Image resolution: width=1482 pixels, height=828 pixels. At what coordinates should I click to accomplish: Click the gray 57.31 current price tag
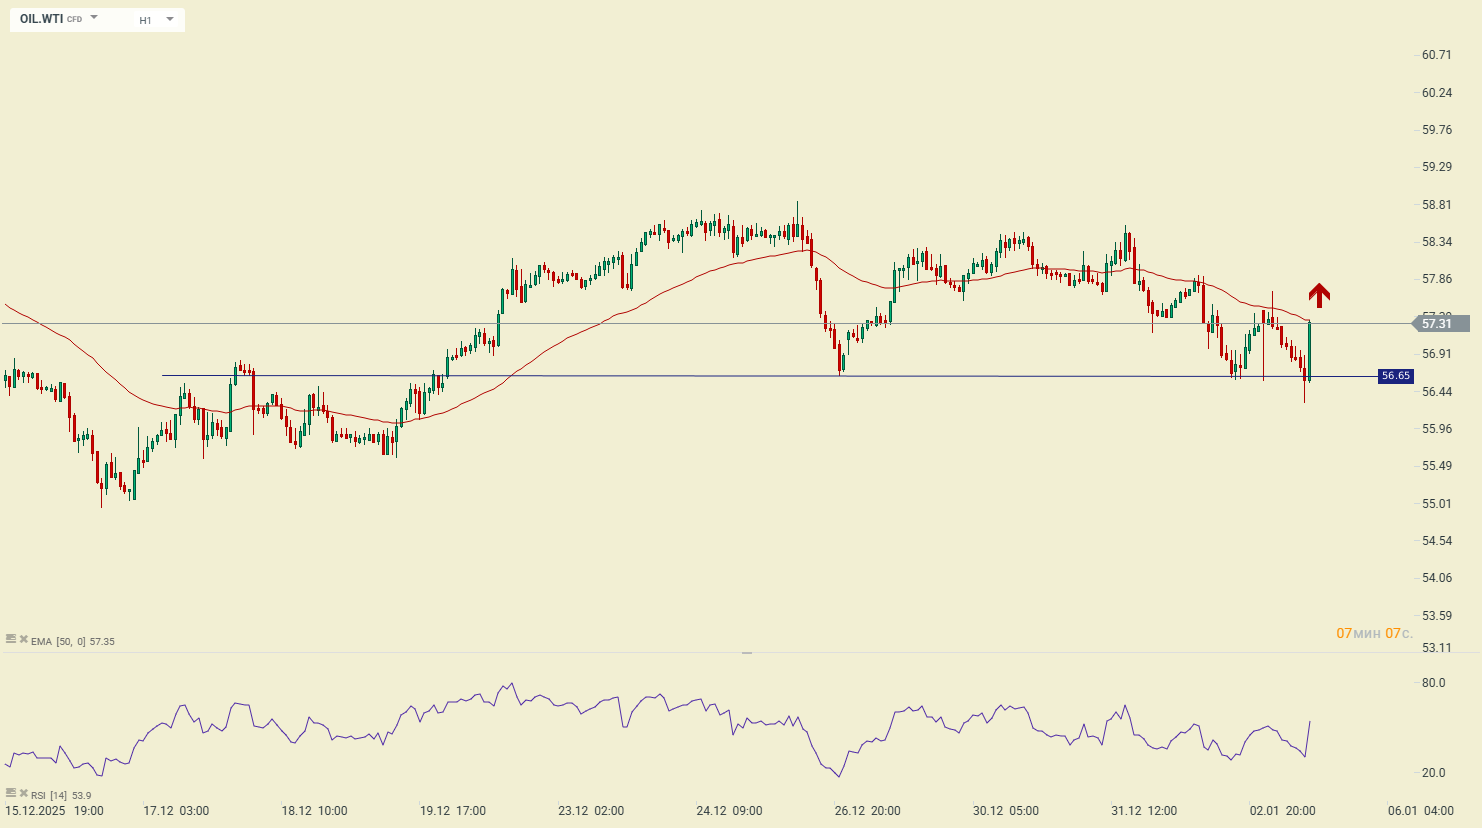click(1439, 323)
